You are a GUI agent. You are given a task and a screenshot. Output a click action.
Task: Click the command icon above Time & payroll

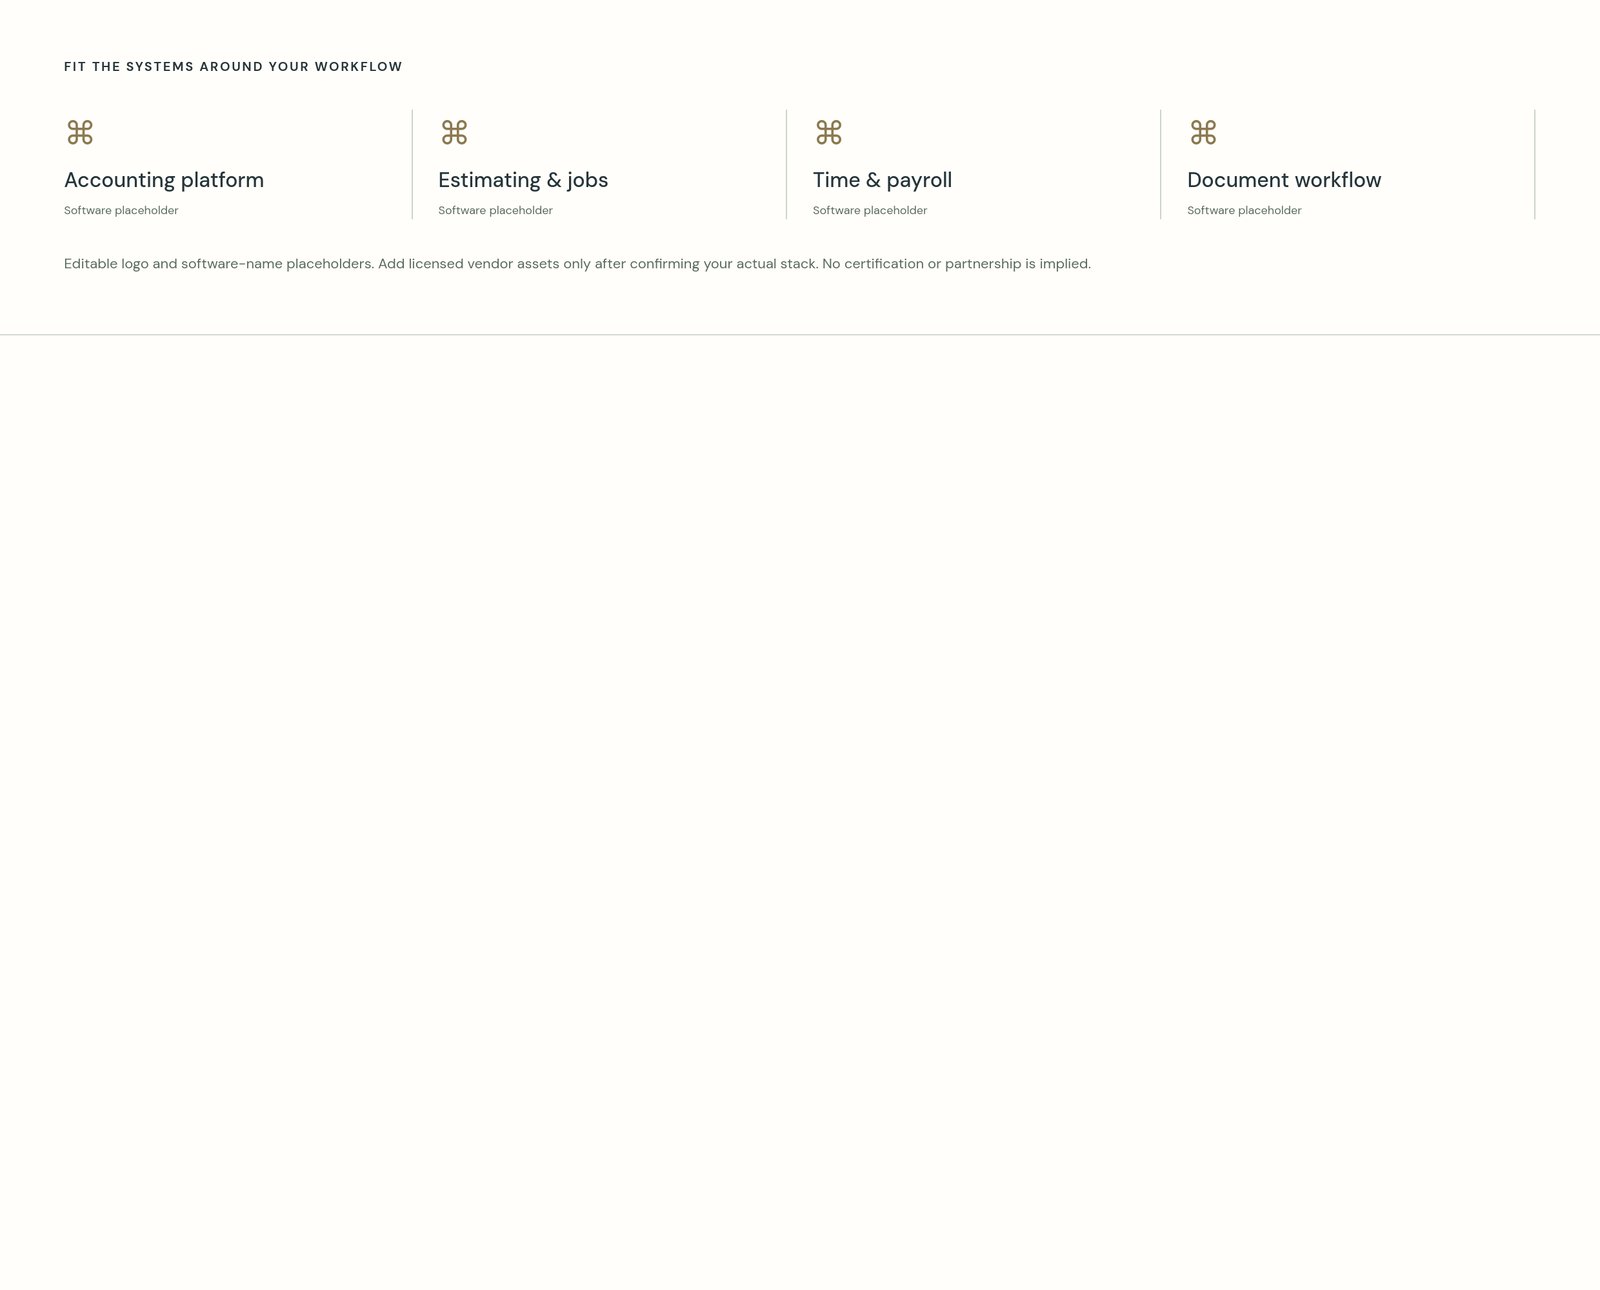coord(829,132)
